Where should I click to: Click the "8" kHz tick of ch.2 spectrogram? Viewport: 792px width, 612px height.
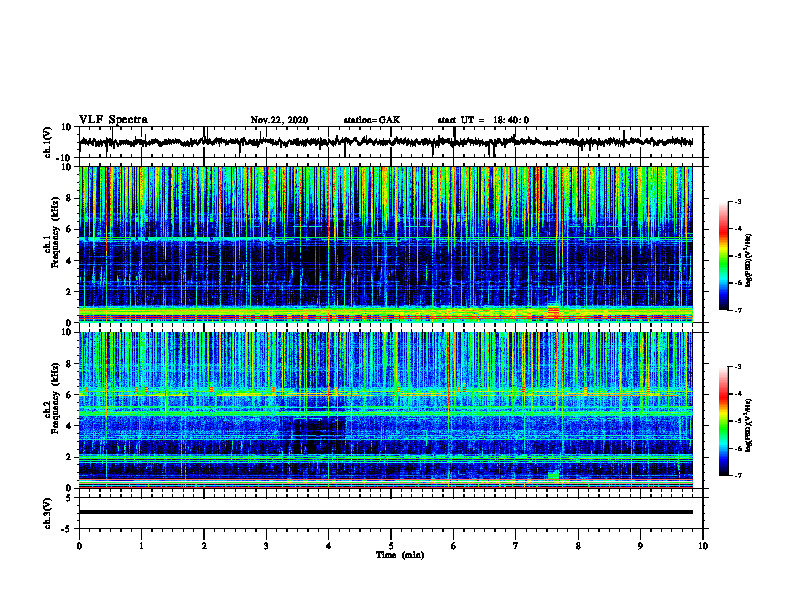(x=69, y=364)
